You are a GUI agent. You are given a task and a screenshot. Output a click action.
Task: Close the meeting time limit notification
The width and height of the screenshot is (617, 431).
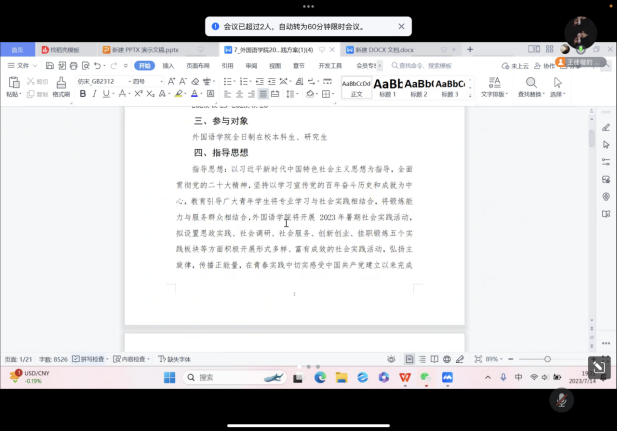point(401,26)
